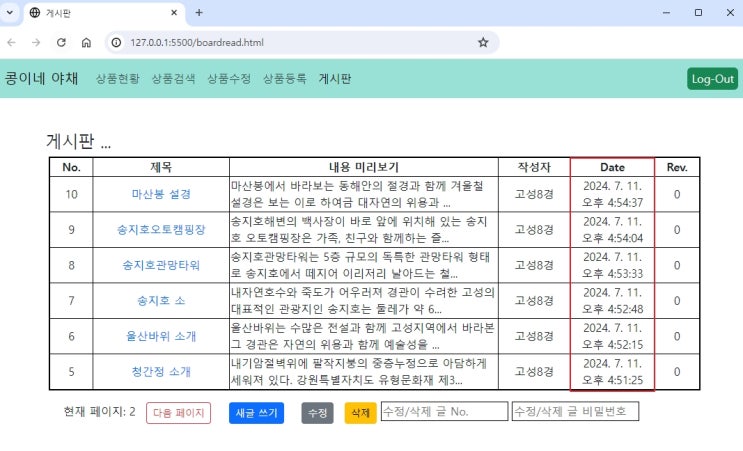Open post titled 송지호관망타워
743x451 pixels.
pos(161,265)
